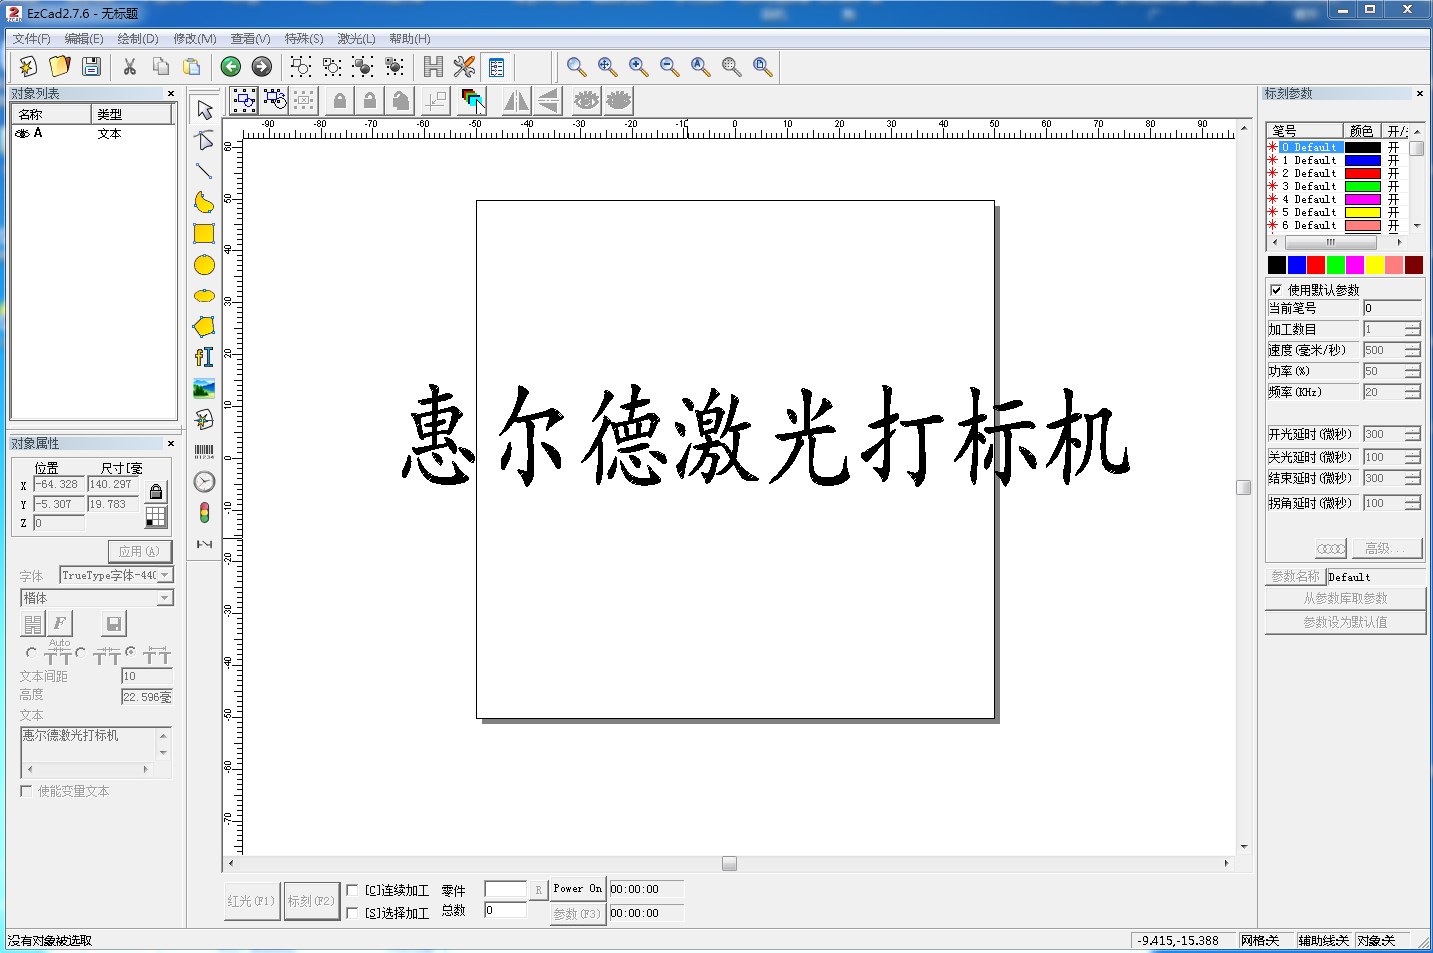The height and width of the screenshot is (953, 1433).
Task: Create a new file with the New icon
Action: point(28,66)
